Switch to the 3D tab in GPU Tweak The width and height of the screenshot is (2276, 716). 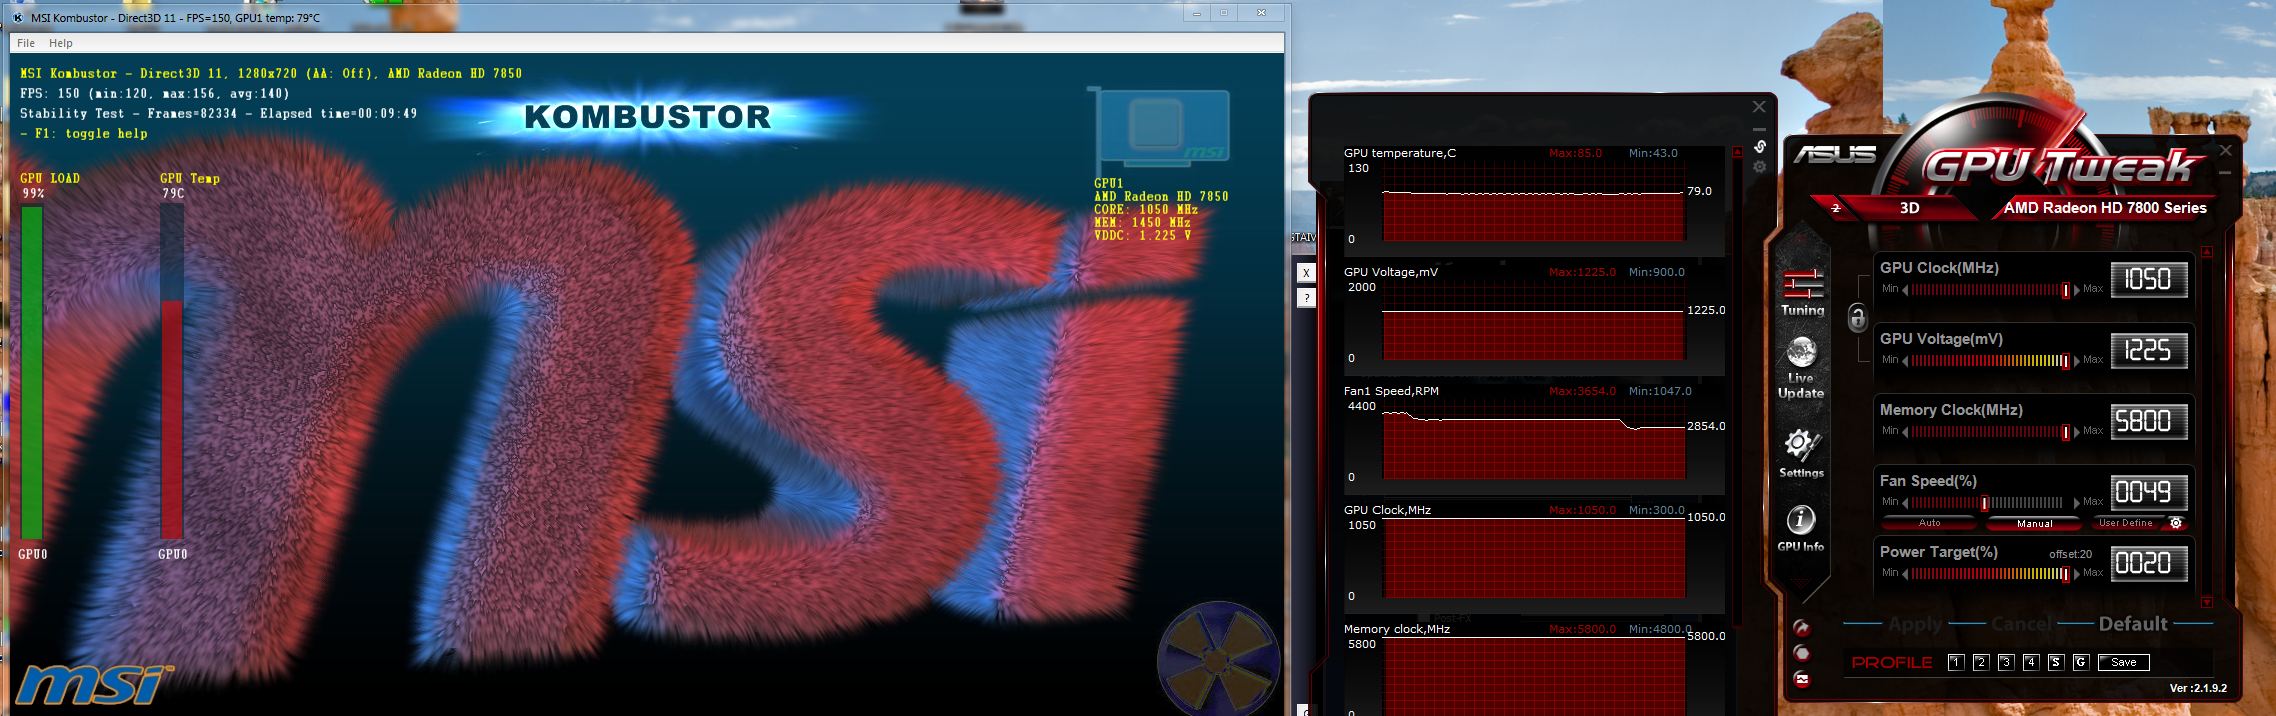point(1909,208)
